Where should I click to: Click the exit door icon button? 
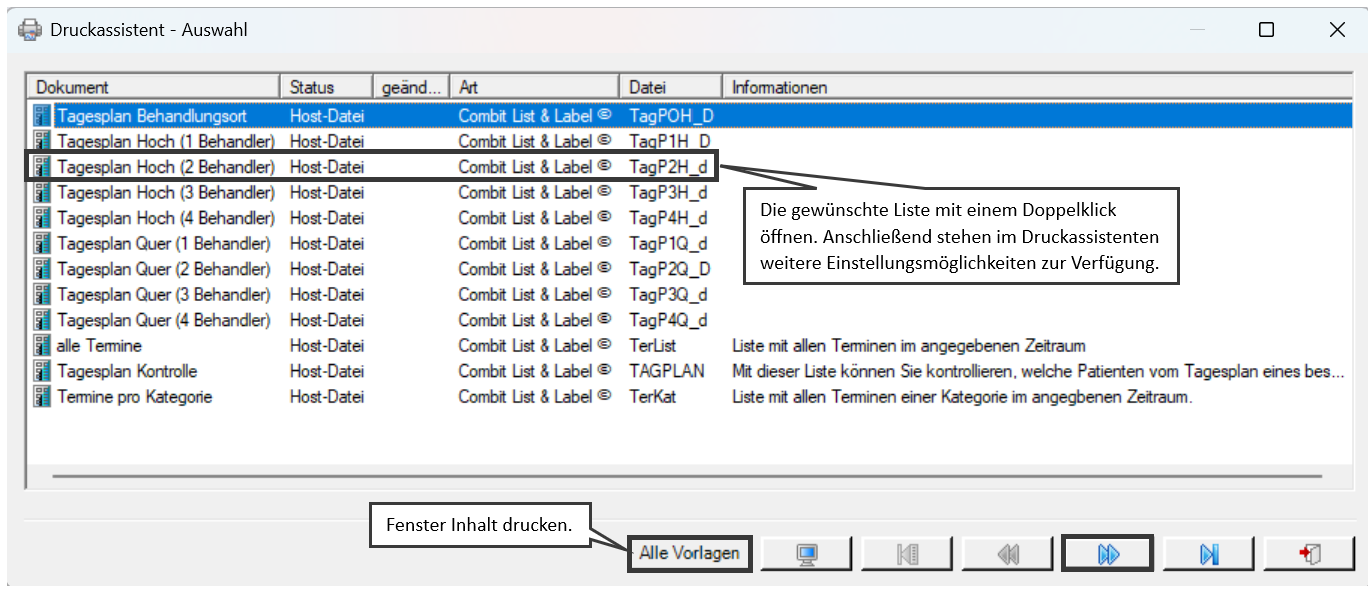(x=1309, y=554)
